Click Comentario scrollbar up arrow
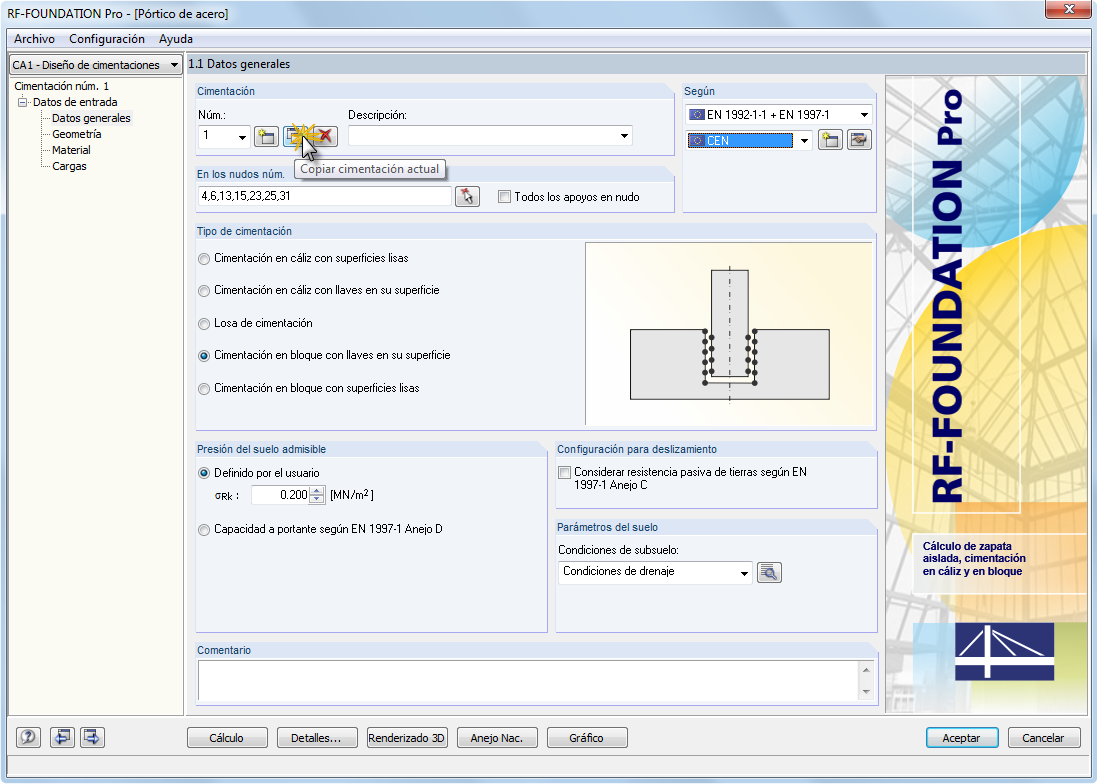The height and width of the screenshot is (784, 1097). [x=866, y=669]
